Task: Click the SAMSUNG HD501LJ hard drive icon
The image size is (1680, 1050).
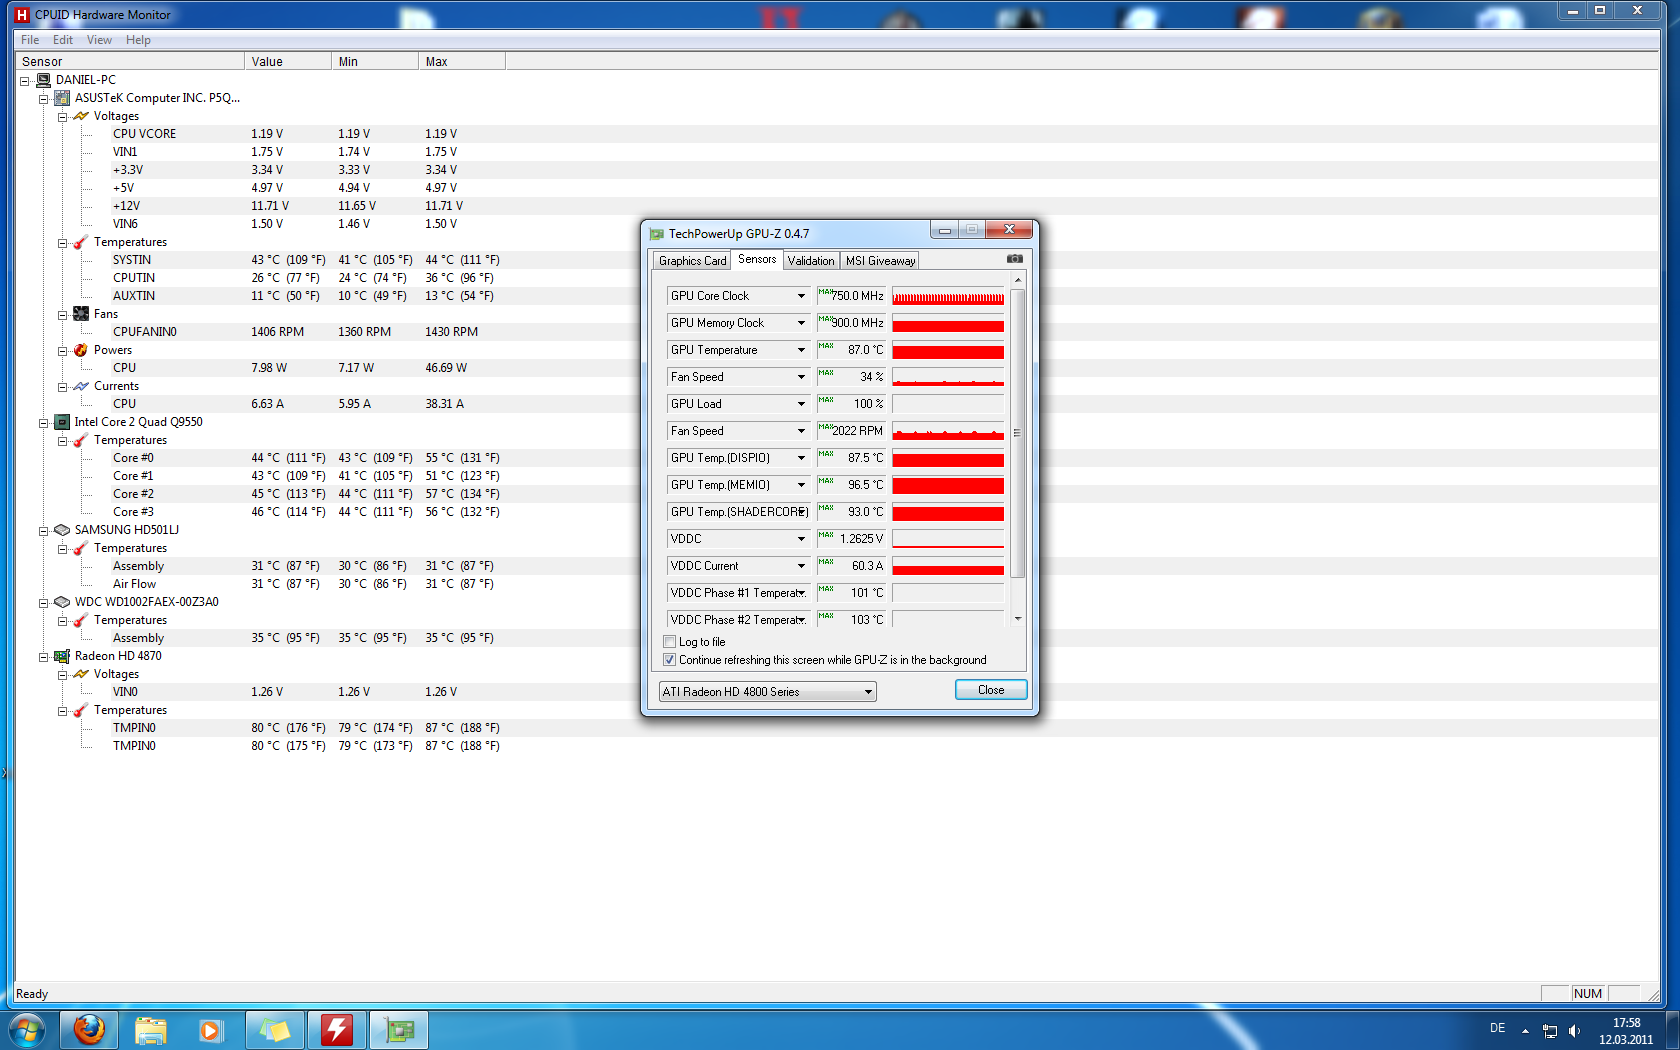Action: 62,530
